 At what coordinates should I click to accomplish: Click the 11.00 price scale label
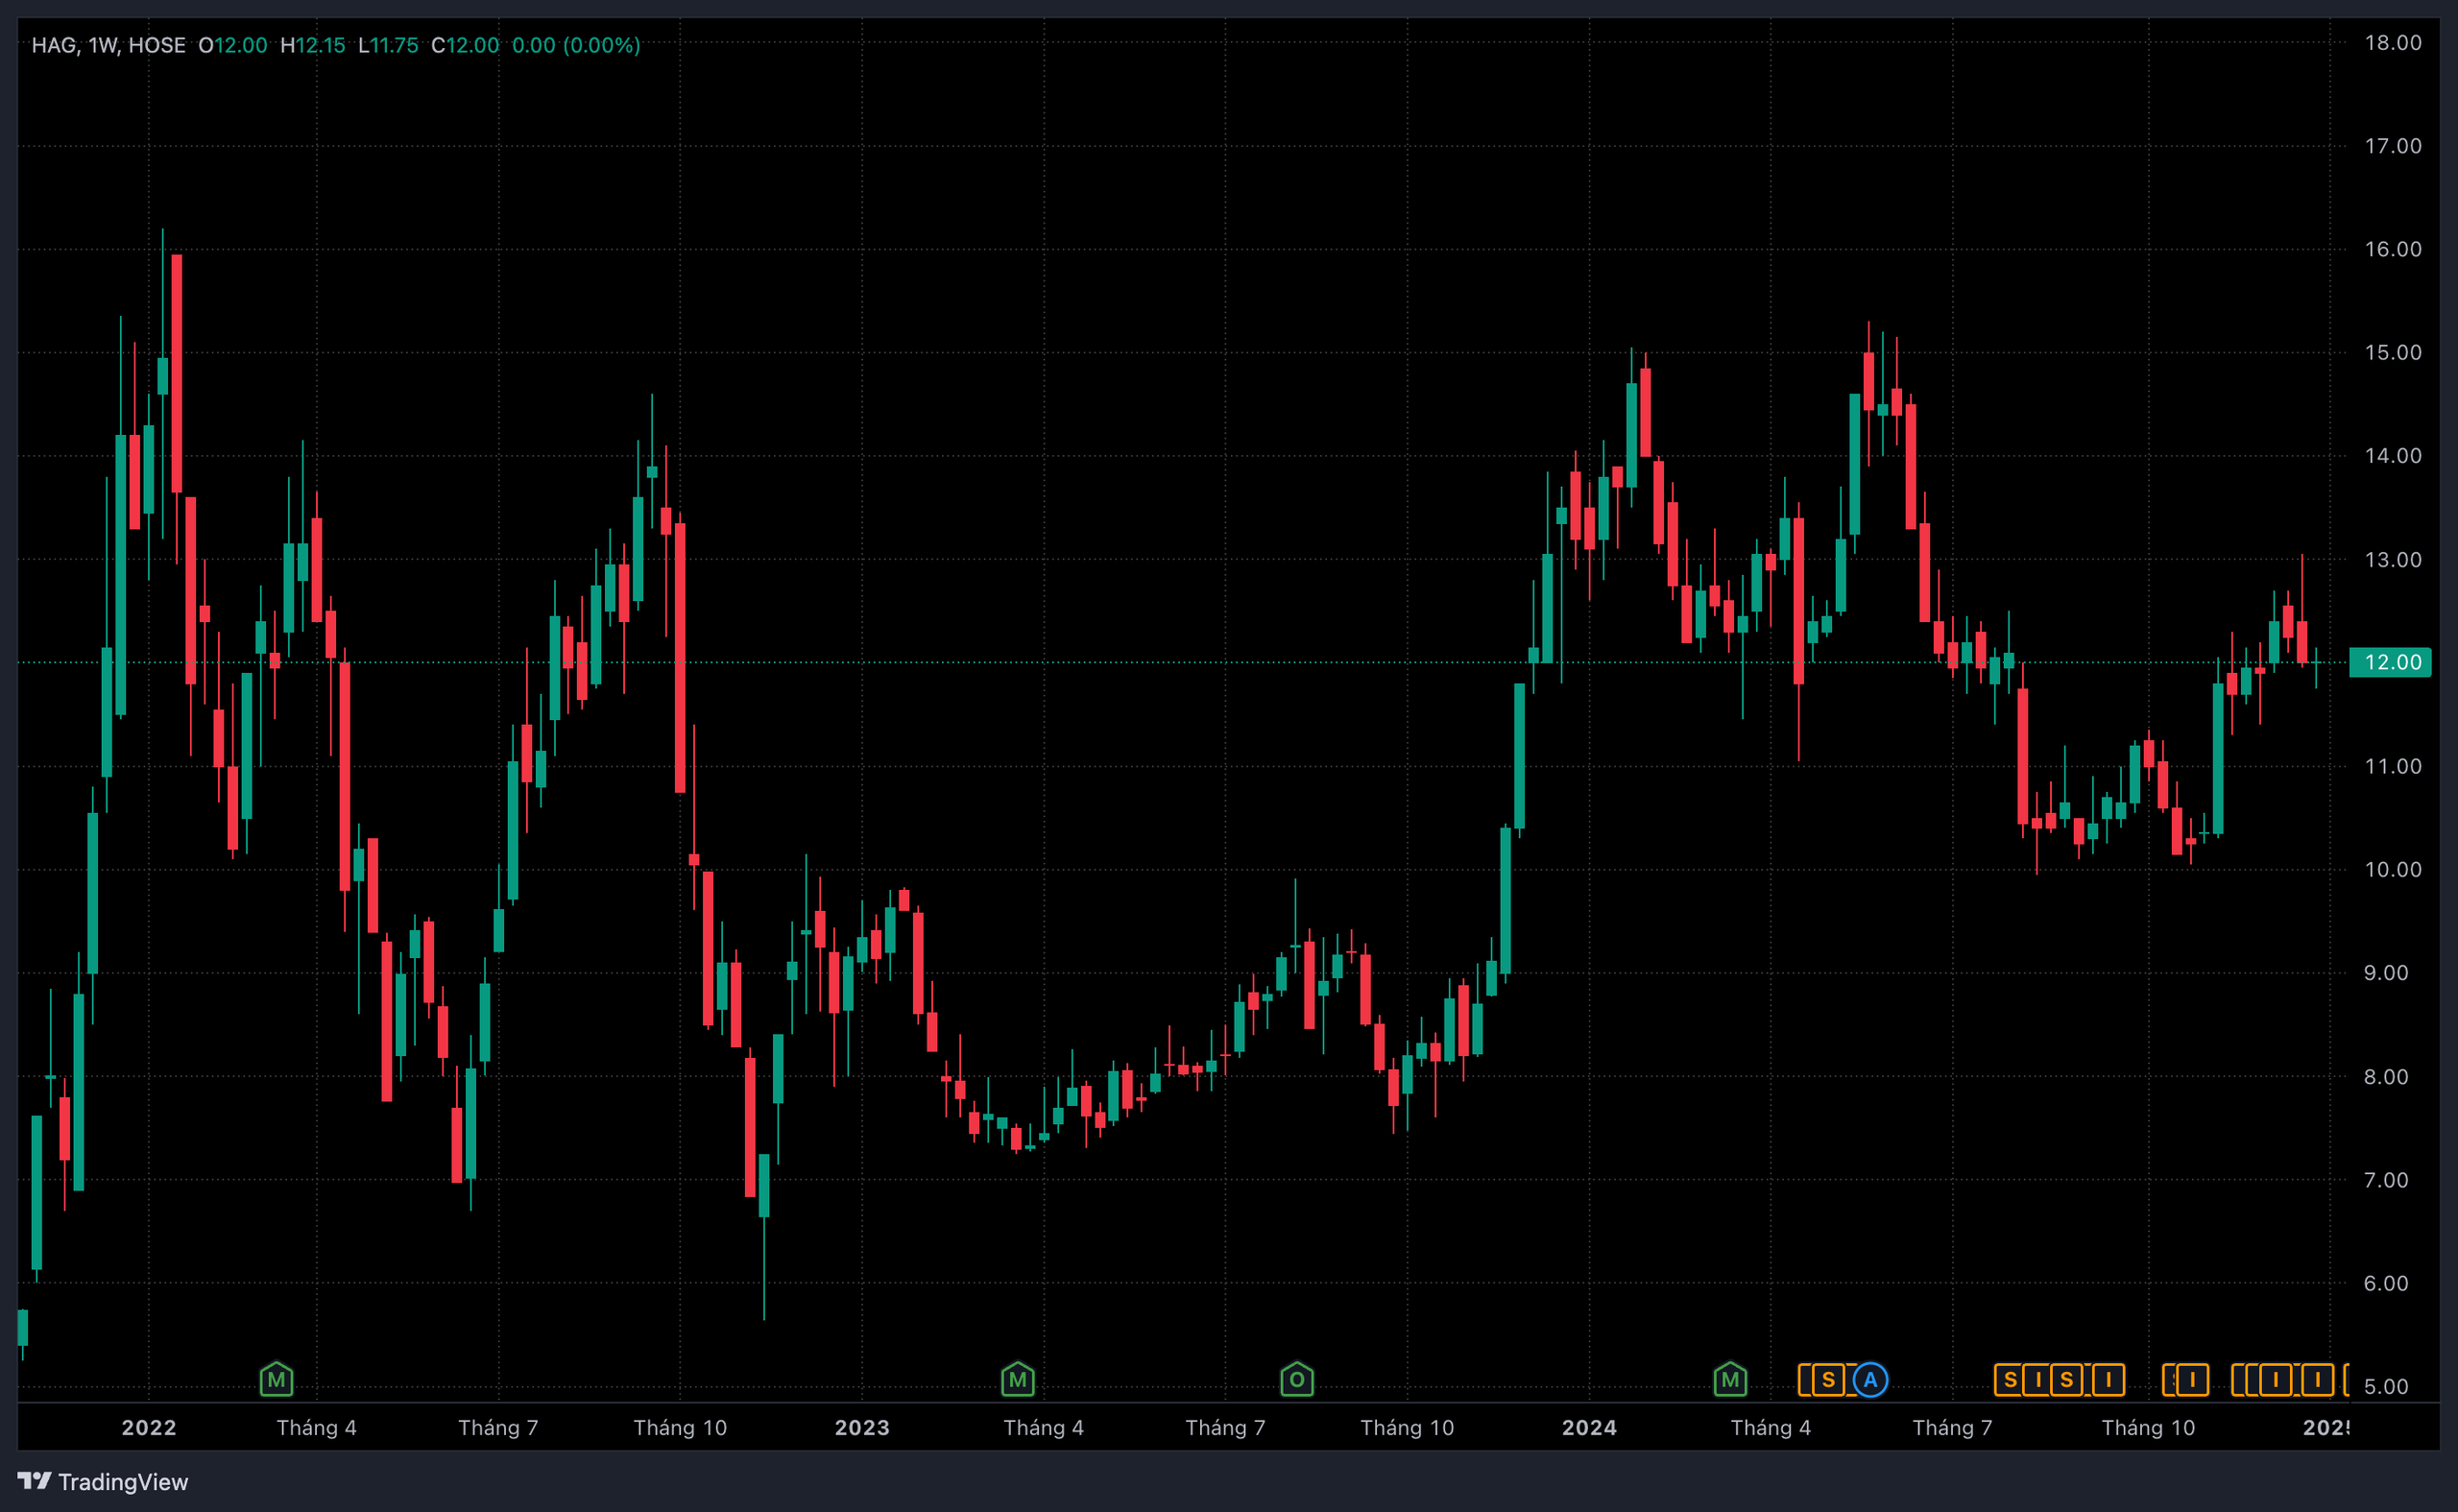pos(2393,766)
